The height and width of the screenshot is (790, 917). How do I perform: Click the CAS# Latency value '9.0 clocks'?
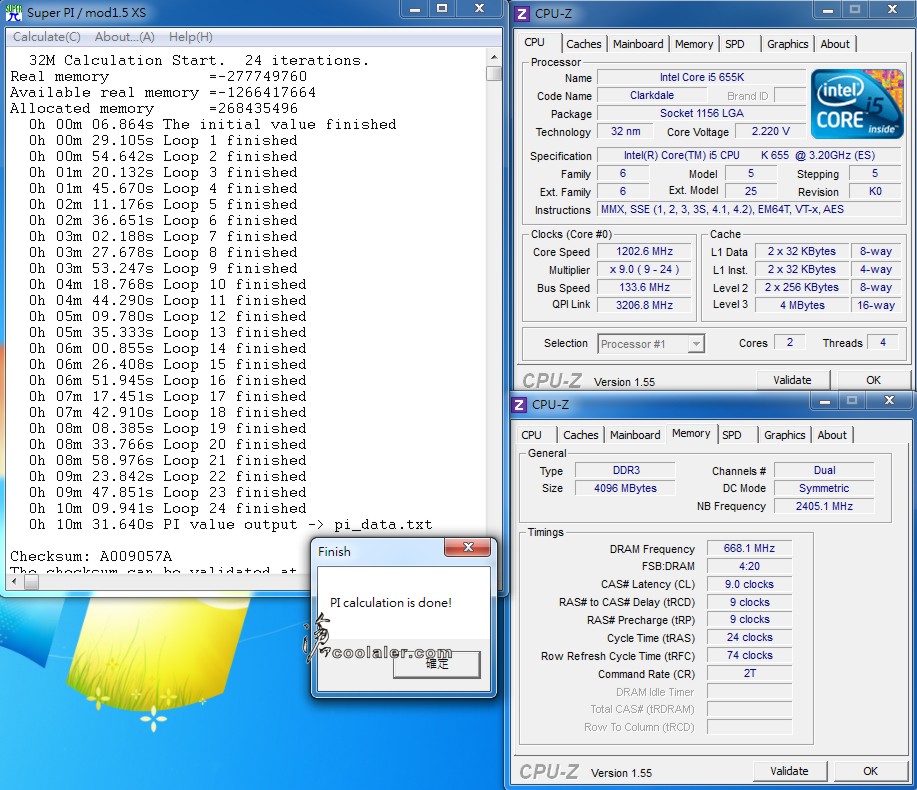point(749,584)
